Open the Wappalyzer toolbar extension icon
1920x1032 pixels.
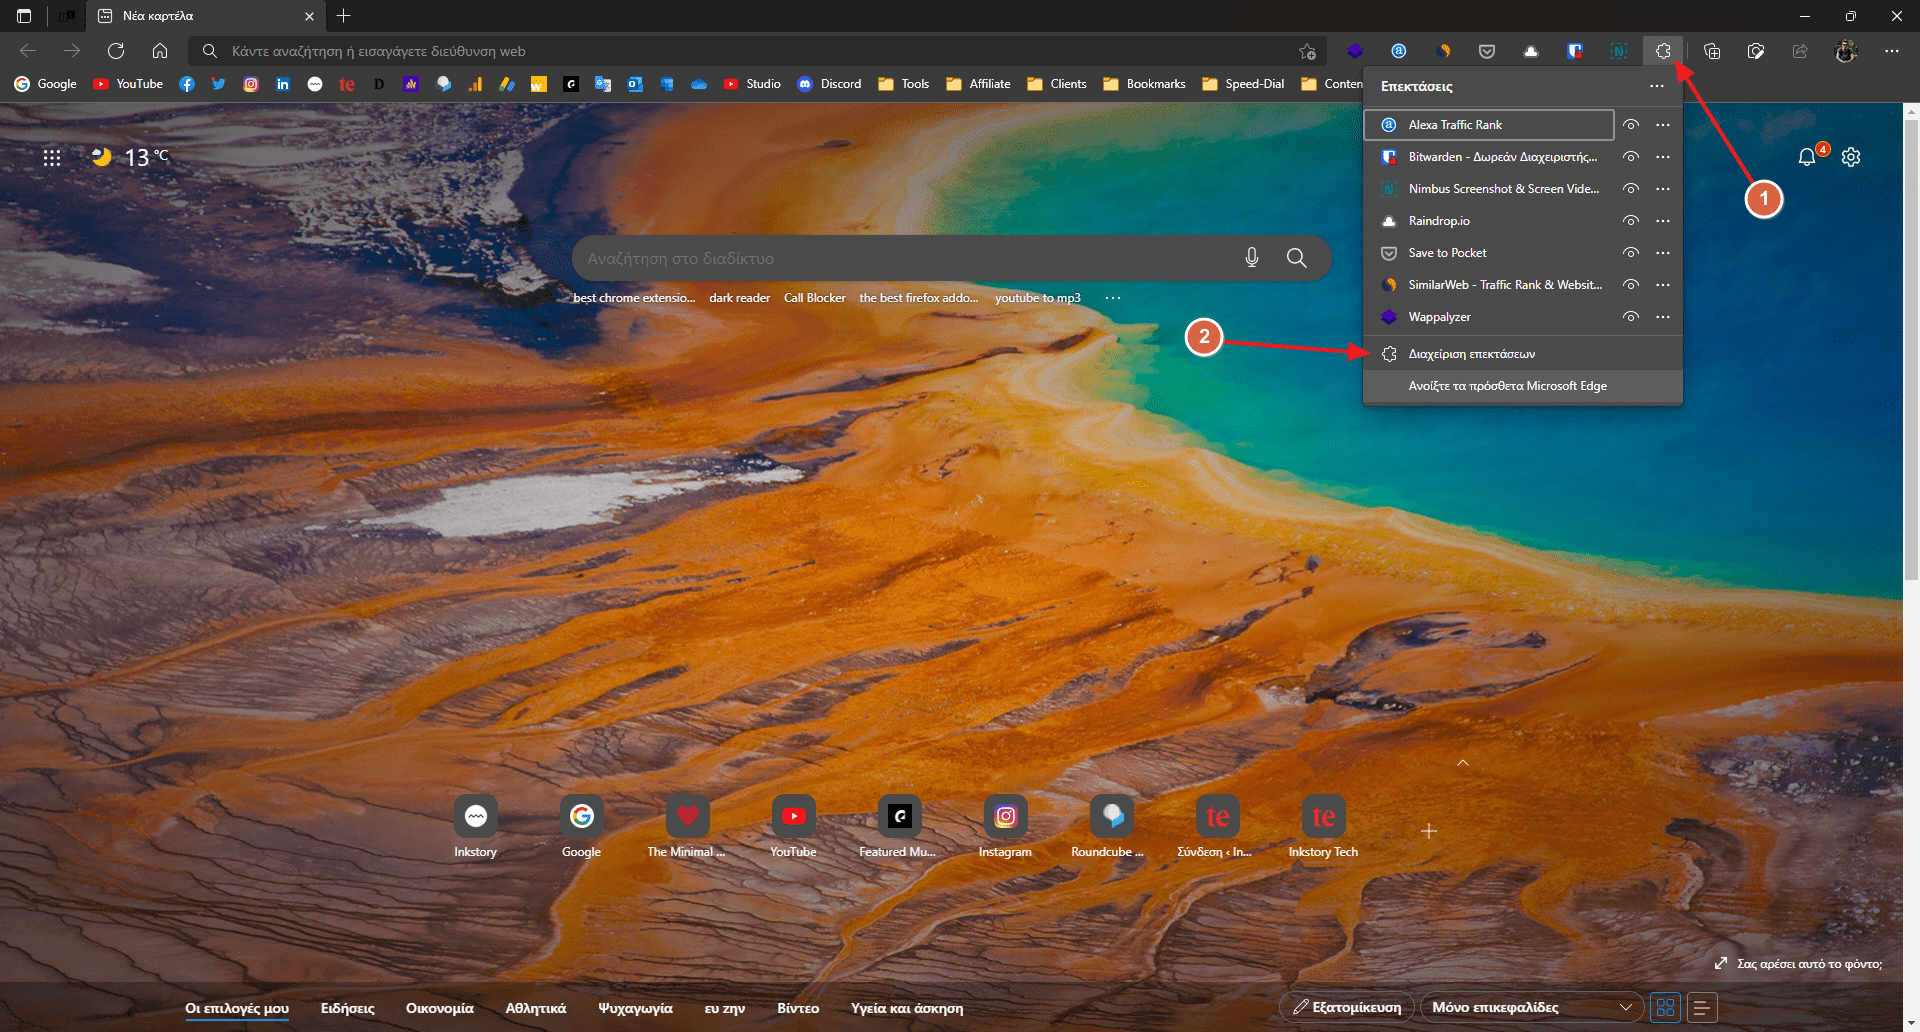(x=1355, y=51)
